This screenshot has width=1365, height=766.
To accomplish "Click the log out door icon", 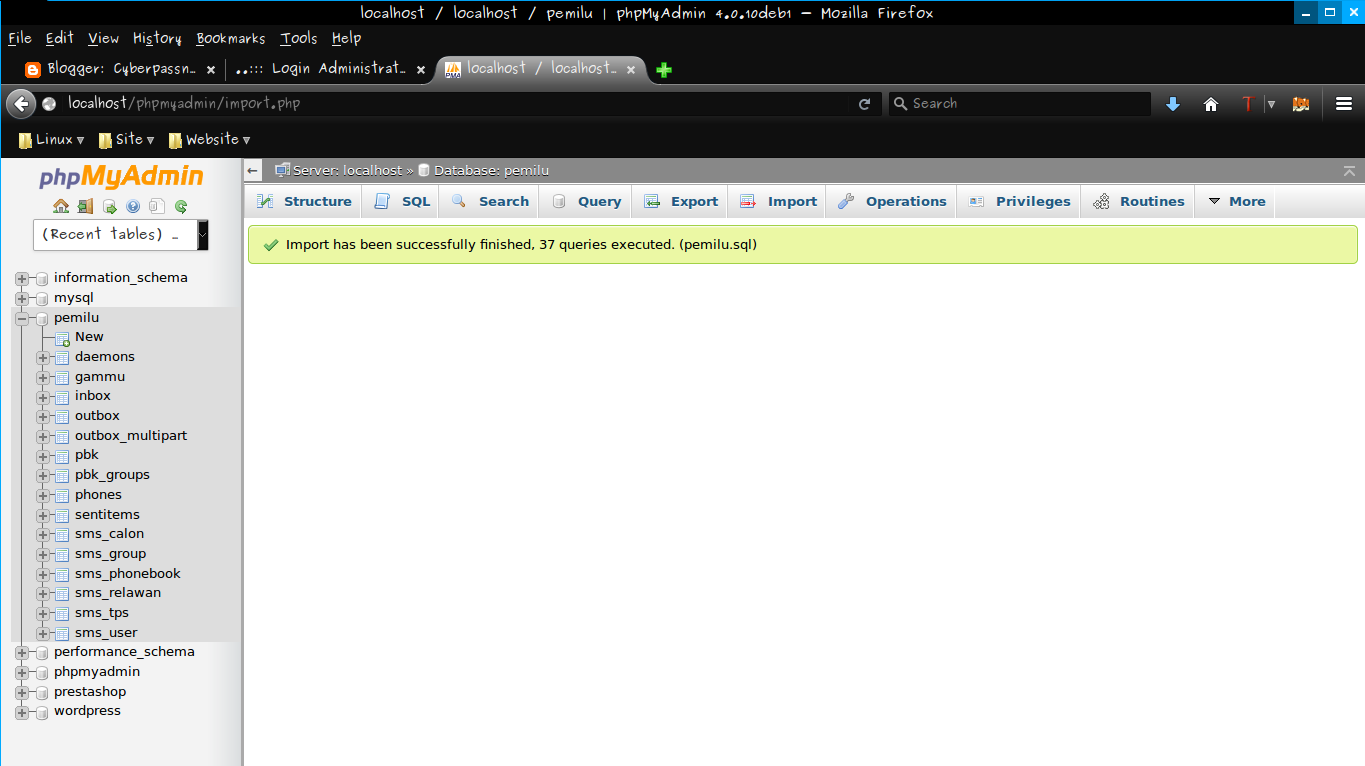I will 85,206.
